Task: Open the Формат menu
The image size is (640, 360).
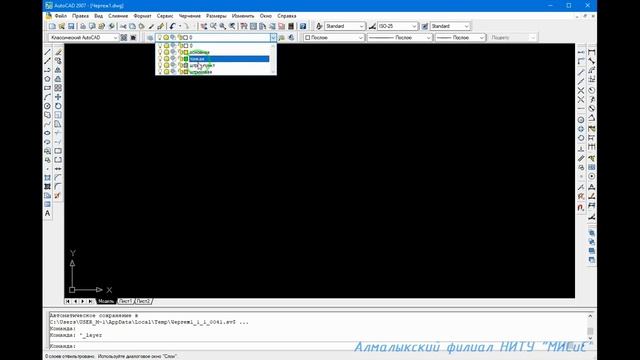Action: tap(142, 16)
